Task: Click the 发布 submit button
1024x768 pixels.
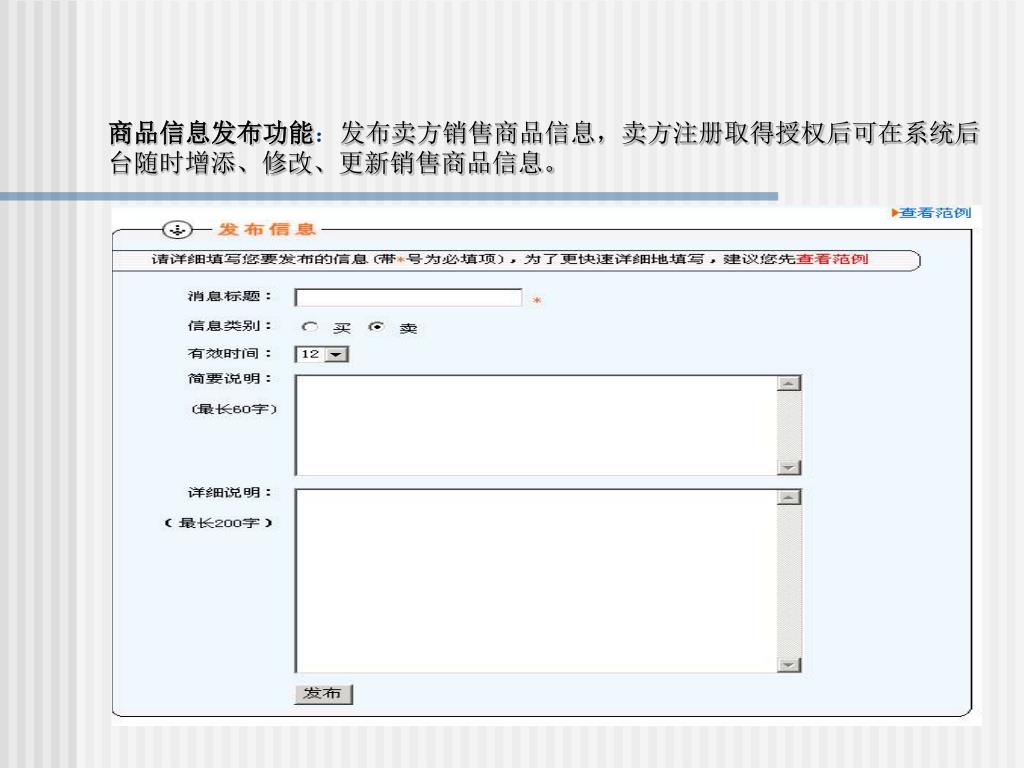Action: [x=323, y=694]
